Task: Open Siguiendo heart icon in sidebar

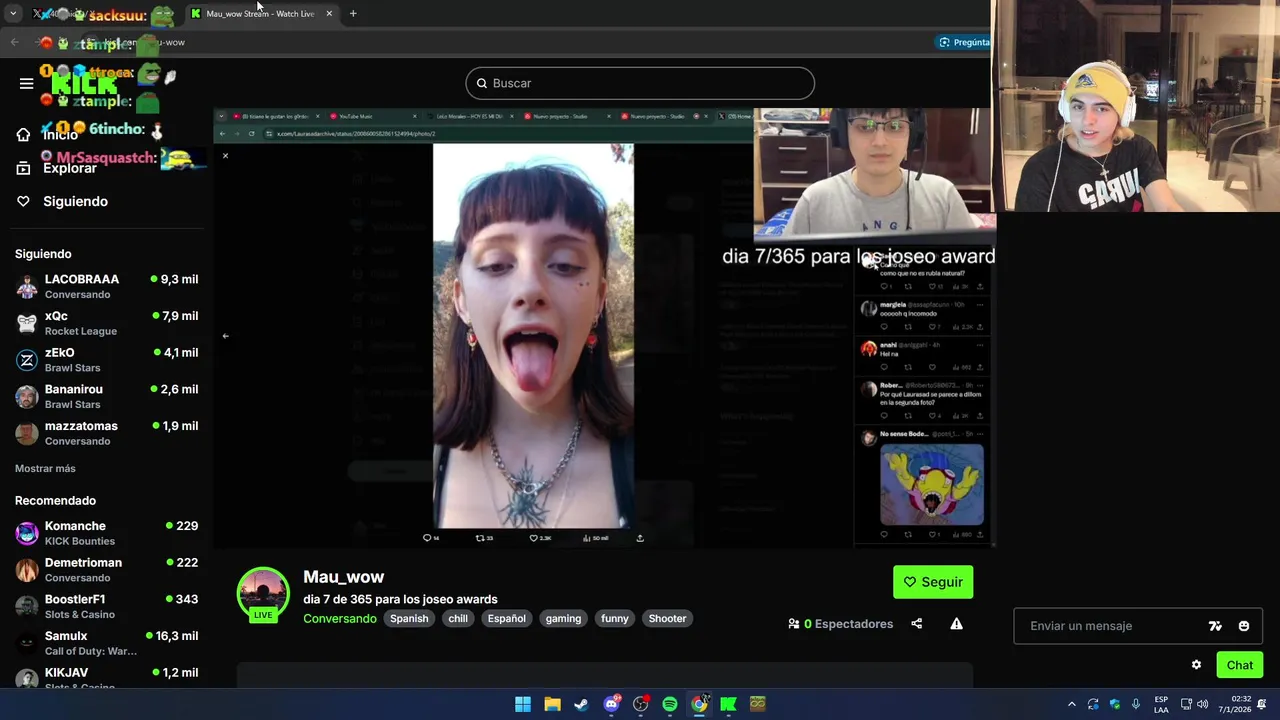Action: [23, 201]
